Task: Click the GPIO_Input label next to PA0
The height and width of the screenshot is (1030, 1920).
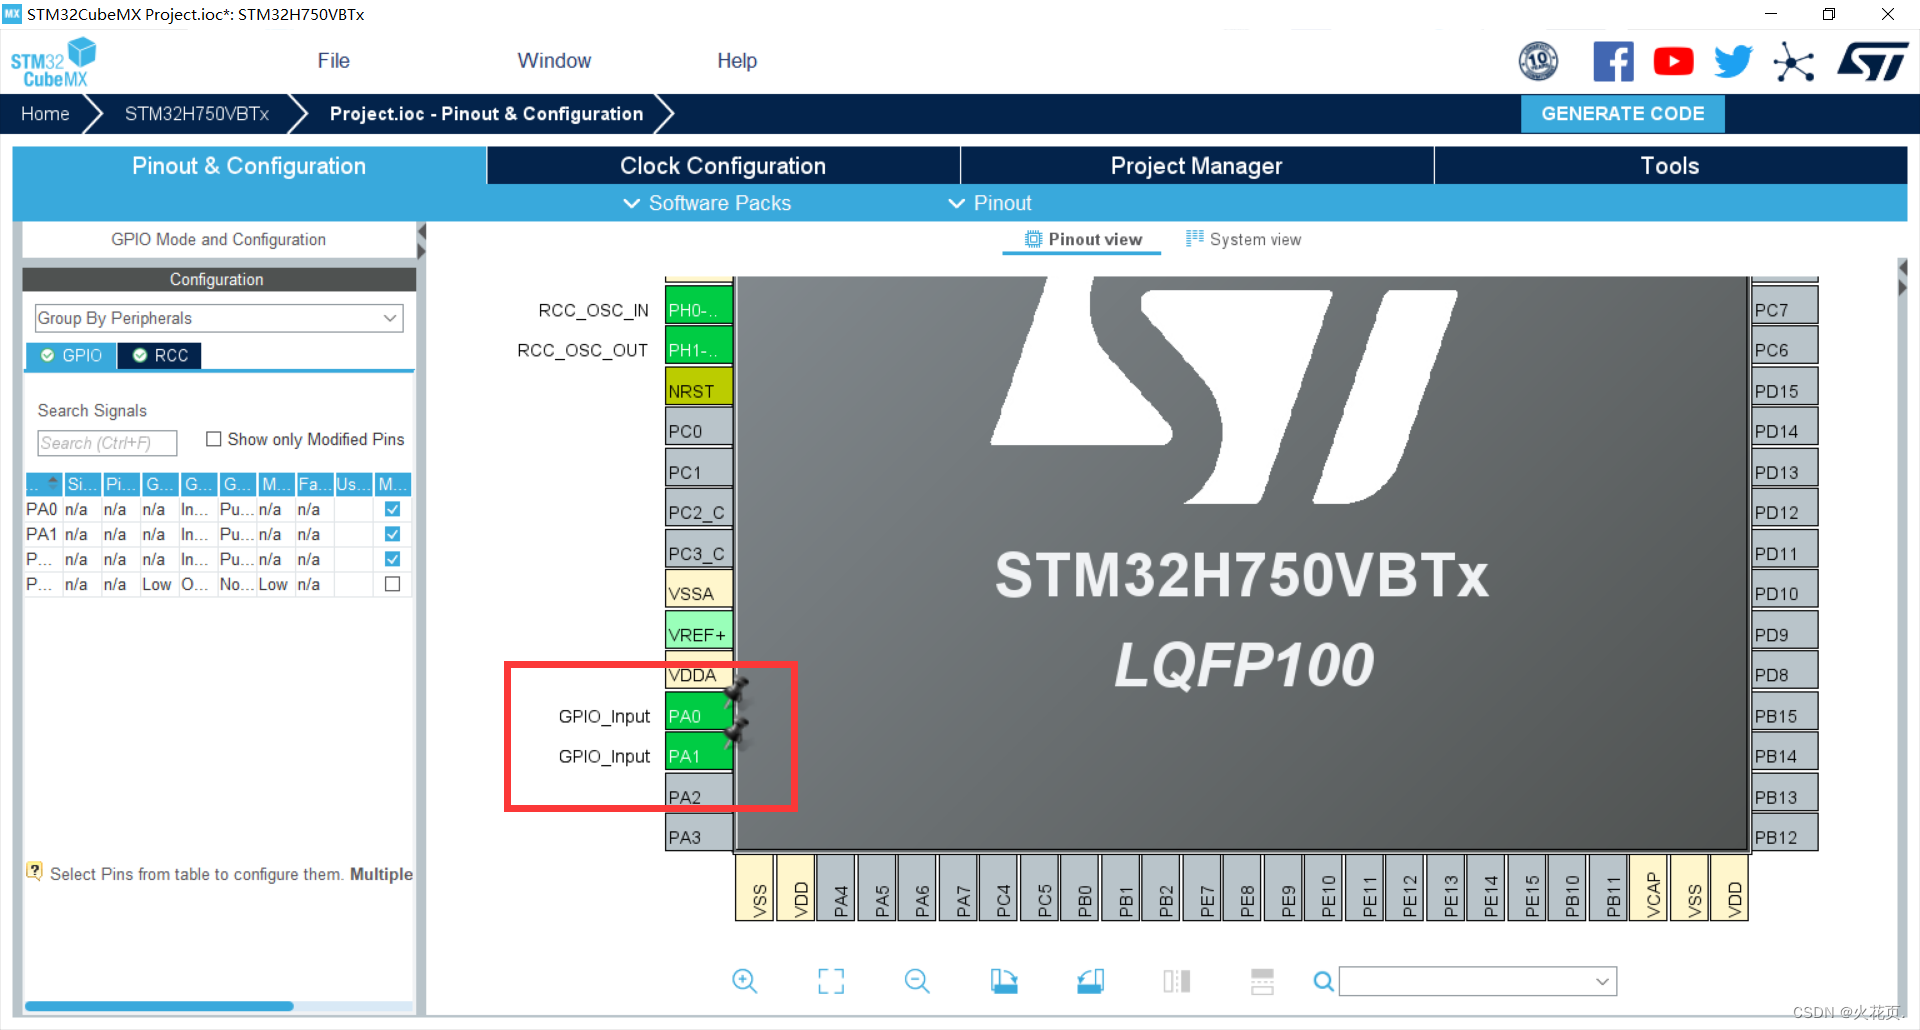Action: pos(604,716)
